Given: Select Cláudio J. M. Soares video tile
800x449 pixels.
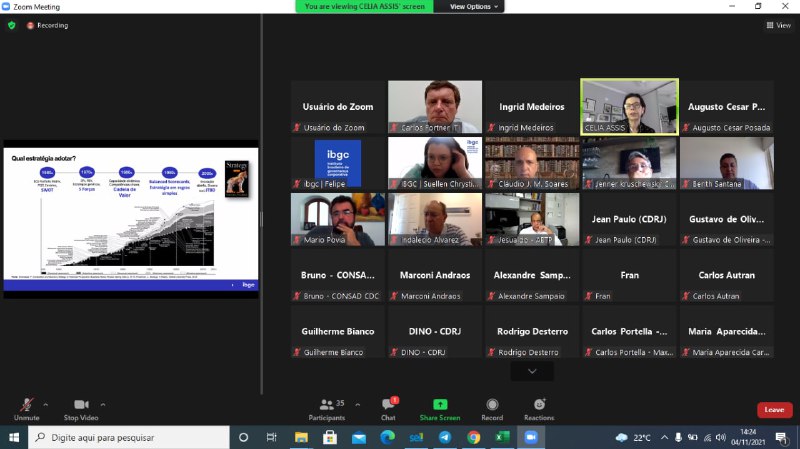Looking at the screenshot, I should pyautogui.click(x=532, y=163).
